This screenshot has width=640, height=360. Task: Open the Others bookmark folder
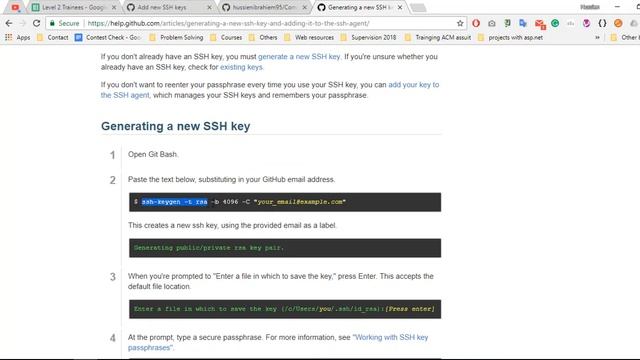pos(263,38)
